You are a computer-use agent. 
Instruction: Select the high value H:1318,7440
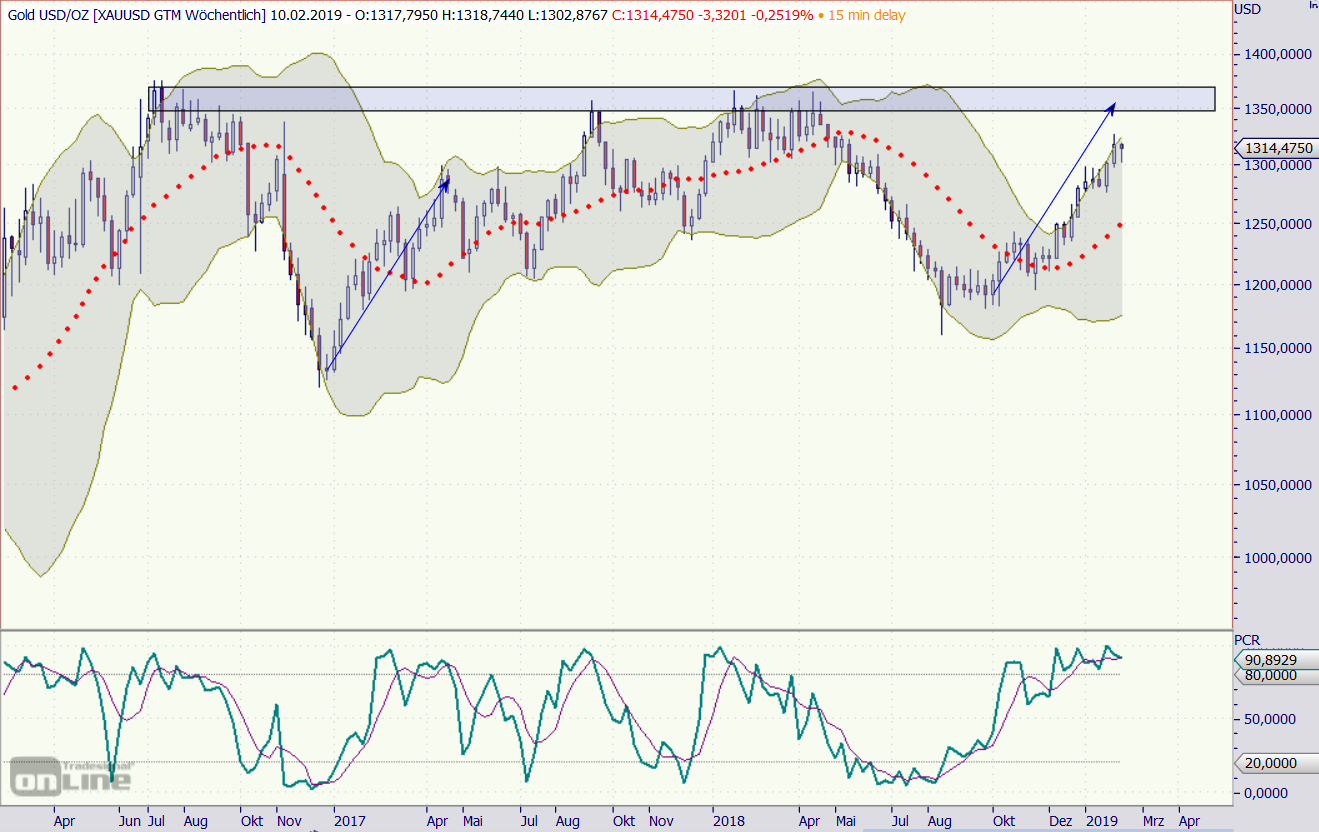484,15
